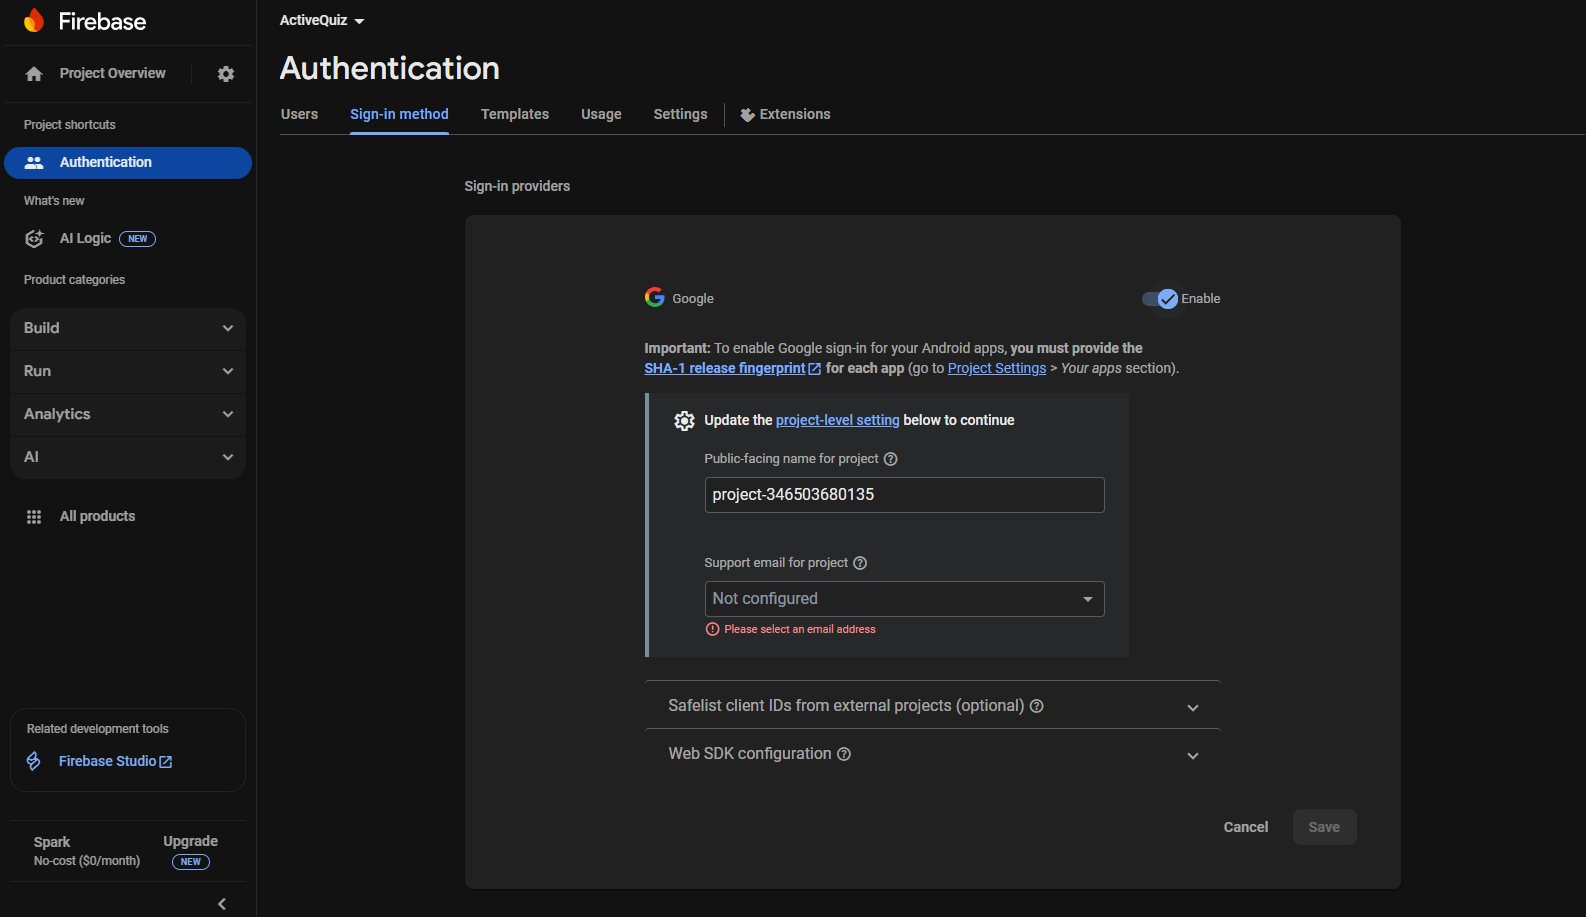
Task: Click the external link icon after SHA-1 release fingerprint
Action: 815,369
